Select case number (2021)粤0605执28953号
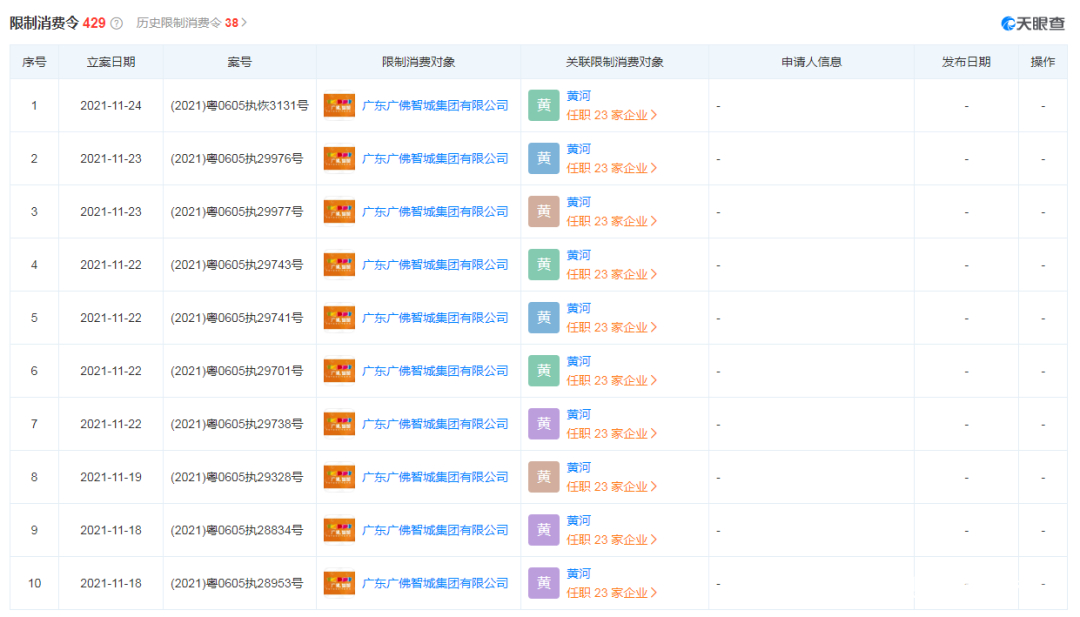This screenshot has height=617, width=1080. coord(236,583)
